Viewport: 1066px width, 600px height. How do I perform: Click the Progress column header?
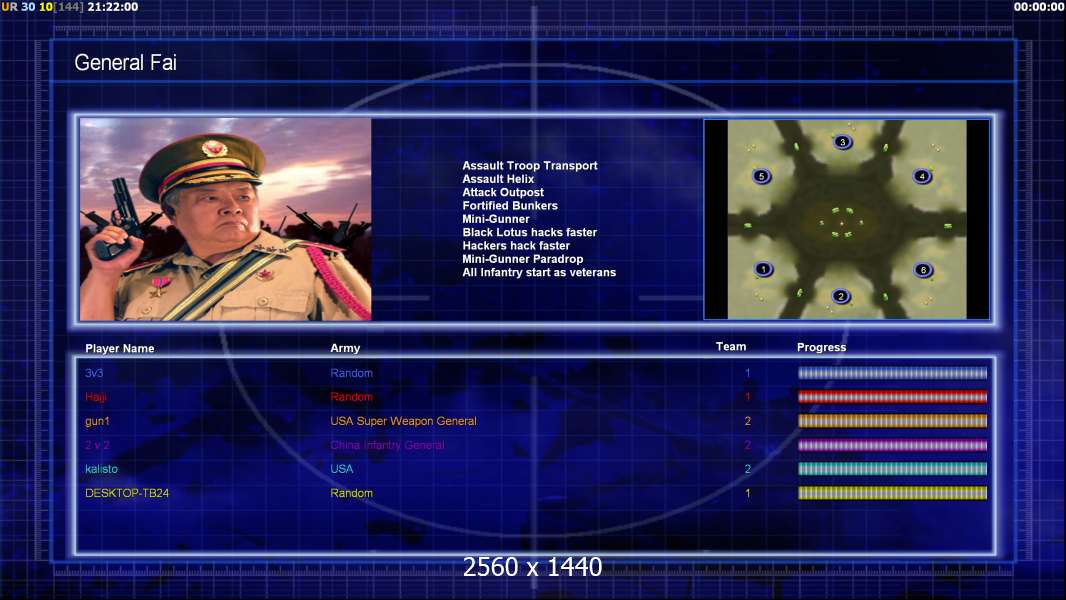pyautogui.click(x=821, y=347)
